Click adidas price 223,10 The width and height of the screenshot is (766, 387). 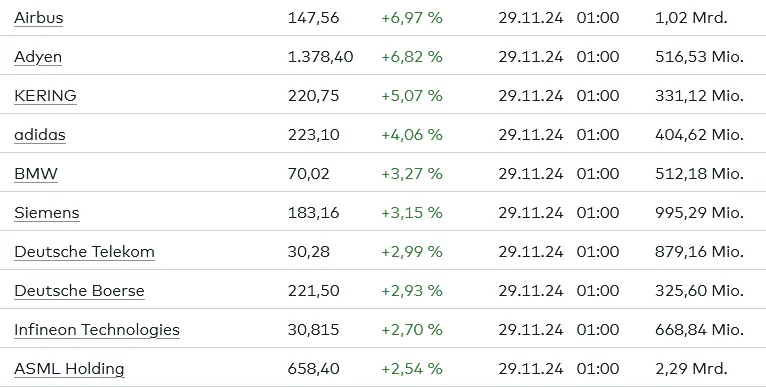[313, 135]
